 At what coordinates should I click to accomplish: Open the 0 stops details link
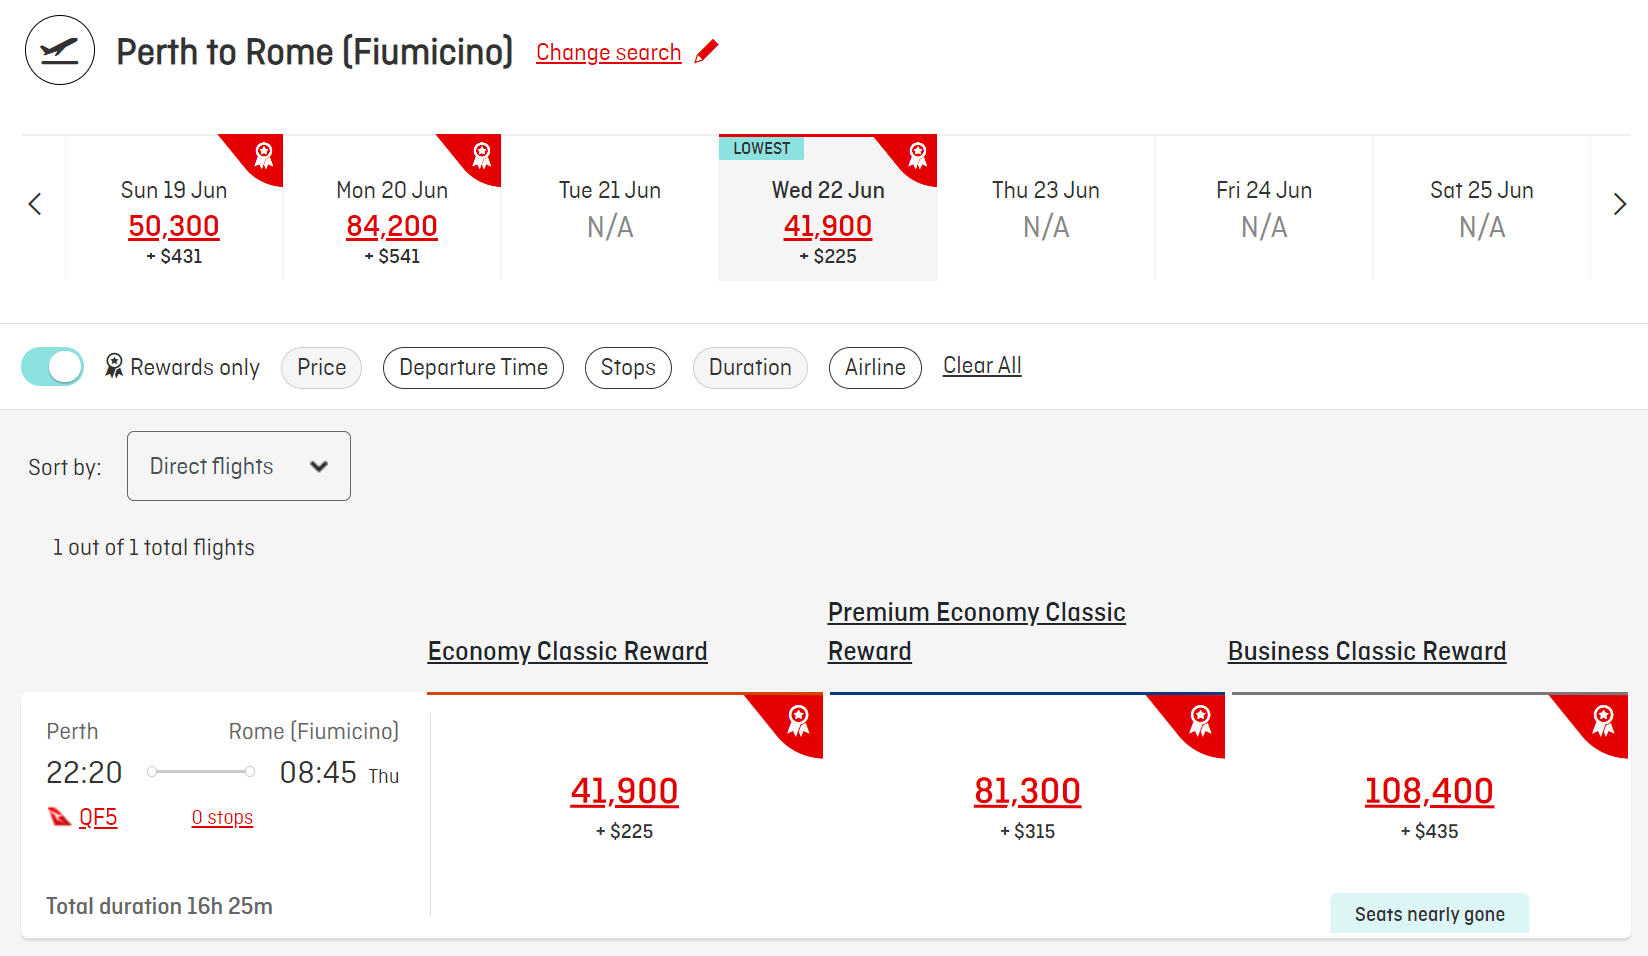[x=222, y=818]
